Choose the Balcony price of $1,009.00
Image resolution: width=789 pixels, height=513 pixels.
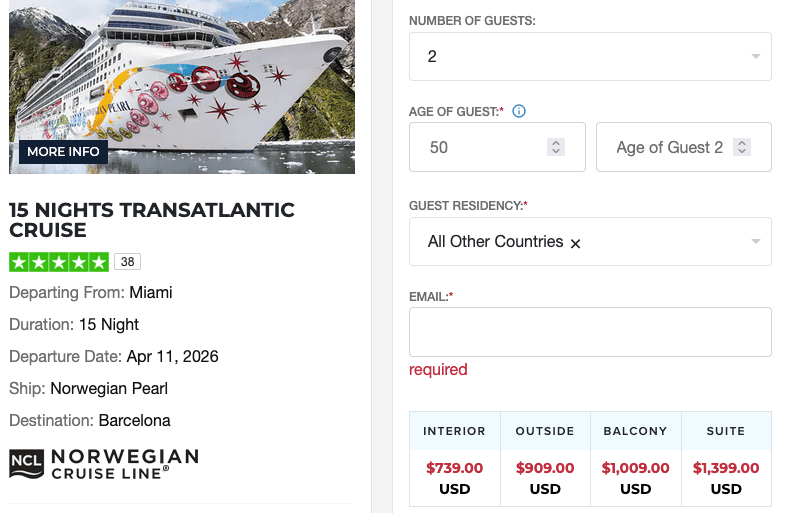(x=635, y=468)
